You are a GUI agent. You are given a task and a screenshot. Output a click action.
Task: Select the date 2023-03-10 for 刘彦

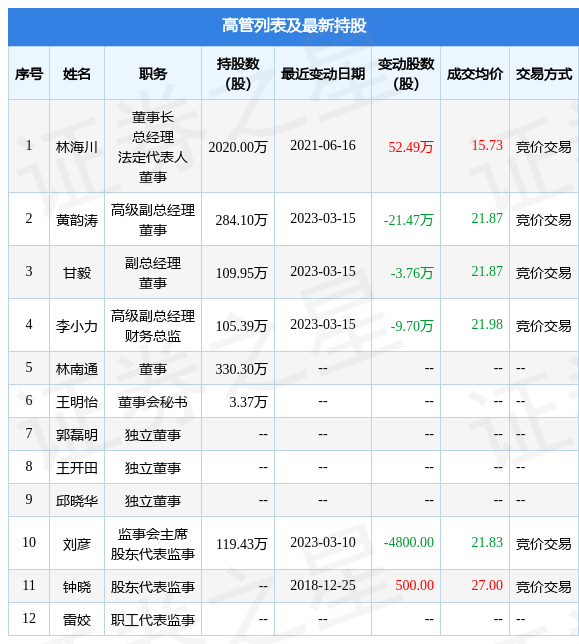(x=323, y=542)
